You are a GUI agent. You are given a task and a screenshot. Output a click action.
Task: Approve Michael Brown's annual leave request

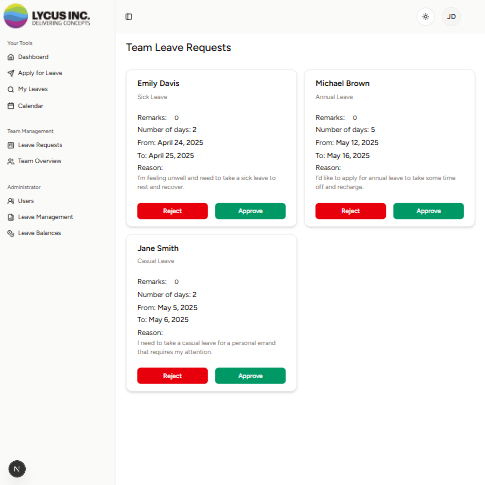point(428,211)
